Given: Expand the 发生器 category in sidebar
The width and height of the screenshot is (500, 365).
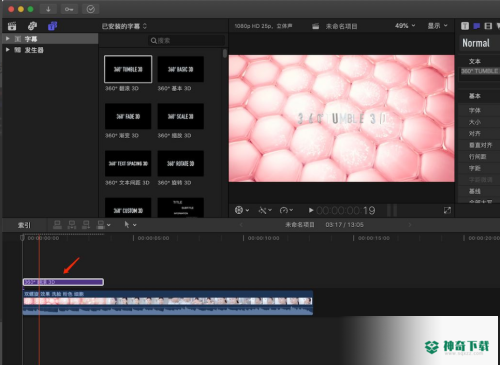Looking at the screenshot, I should click(7, 50).
